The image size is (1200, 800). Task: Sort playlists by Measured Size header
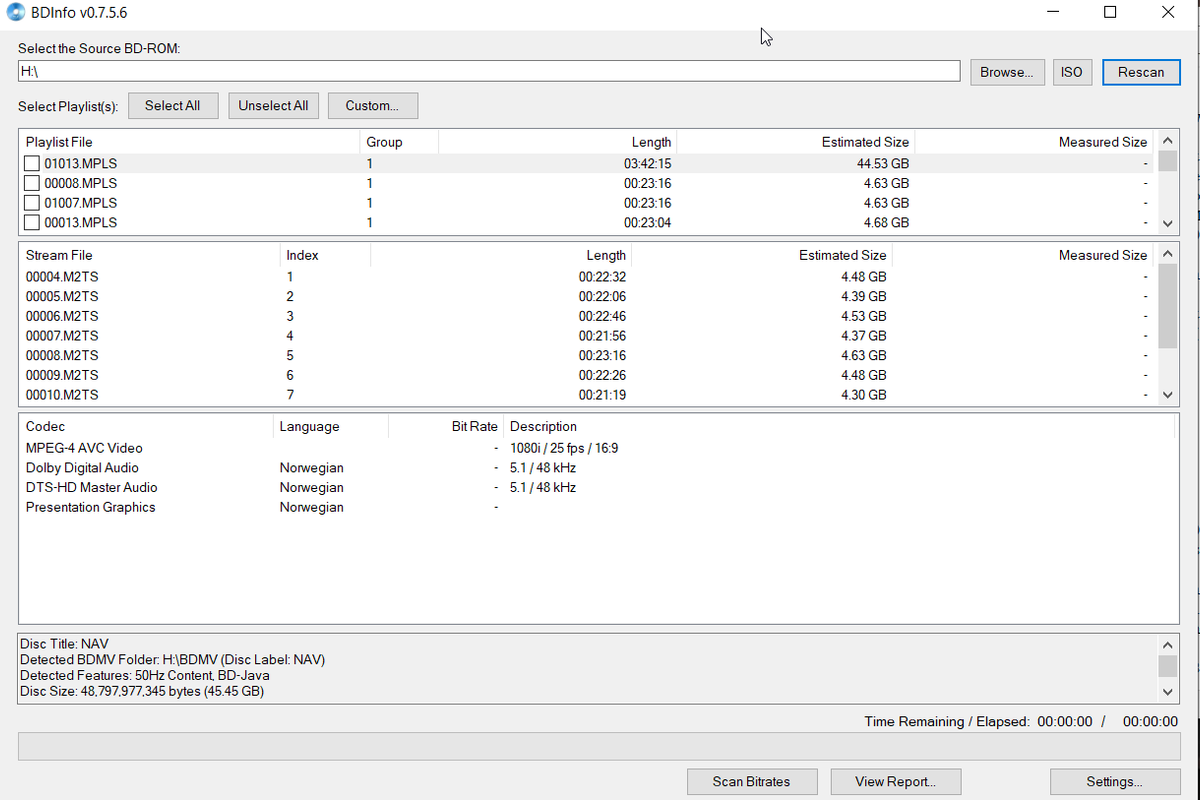(x=1033, y=142)
